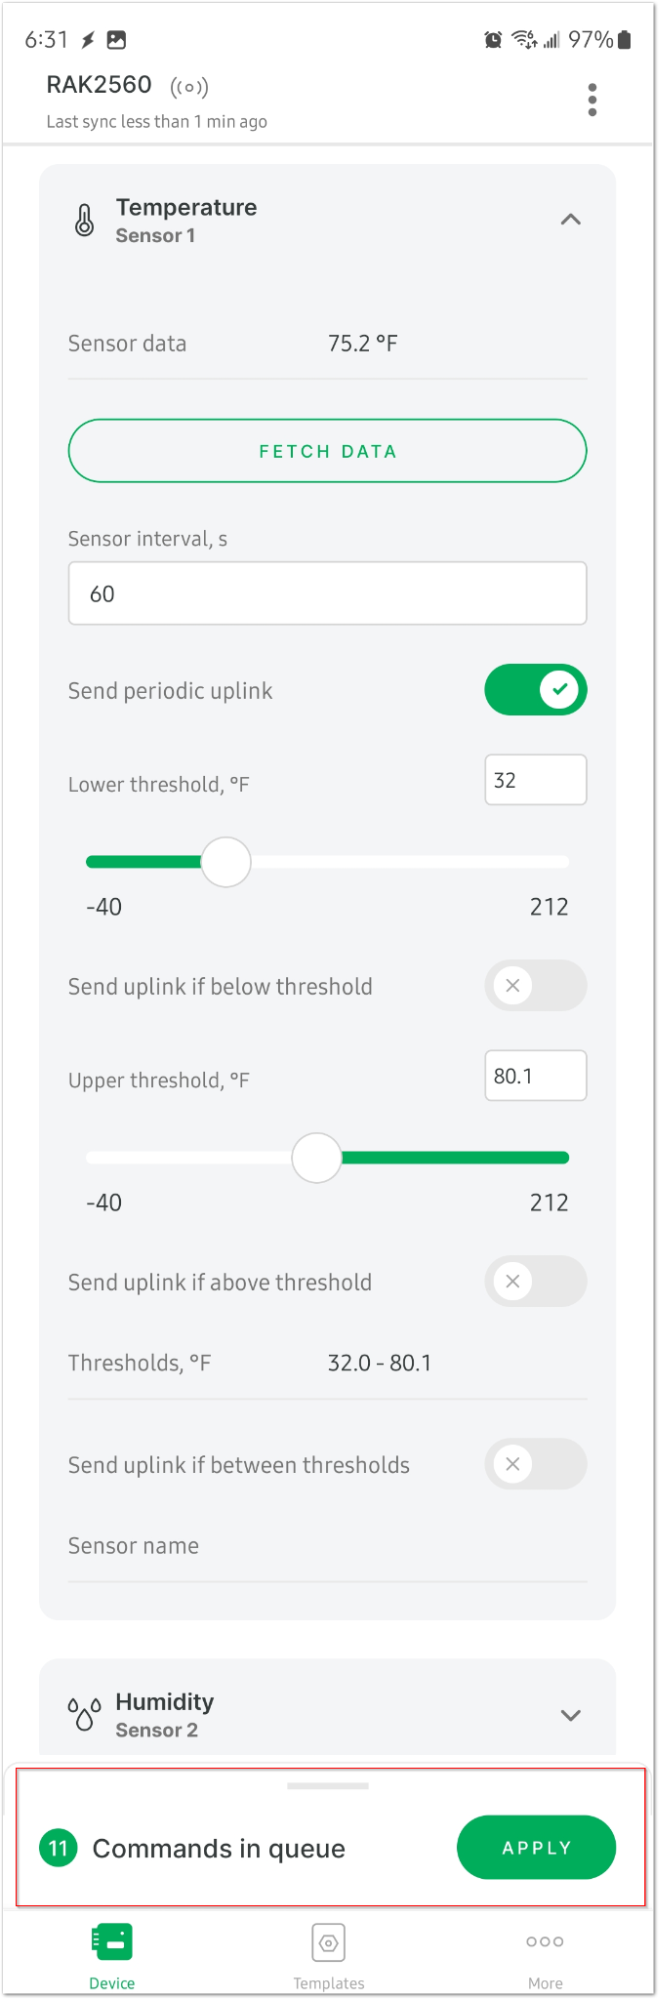The width and height of the screenshot is (659, 1999).
Task: Pull up the commands queue sheet handle
Action: (328, 1786)
